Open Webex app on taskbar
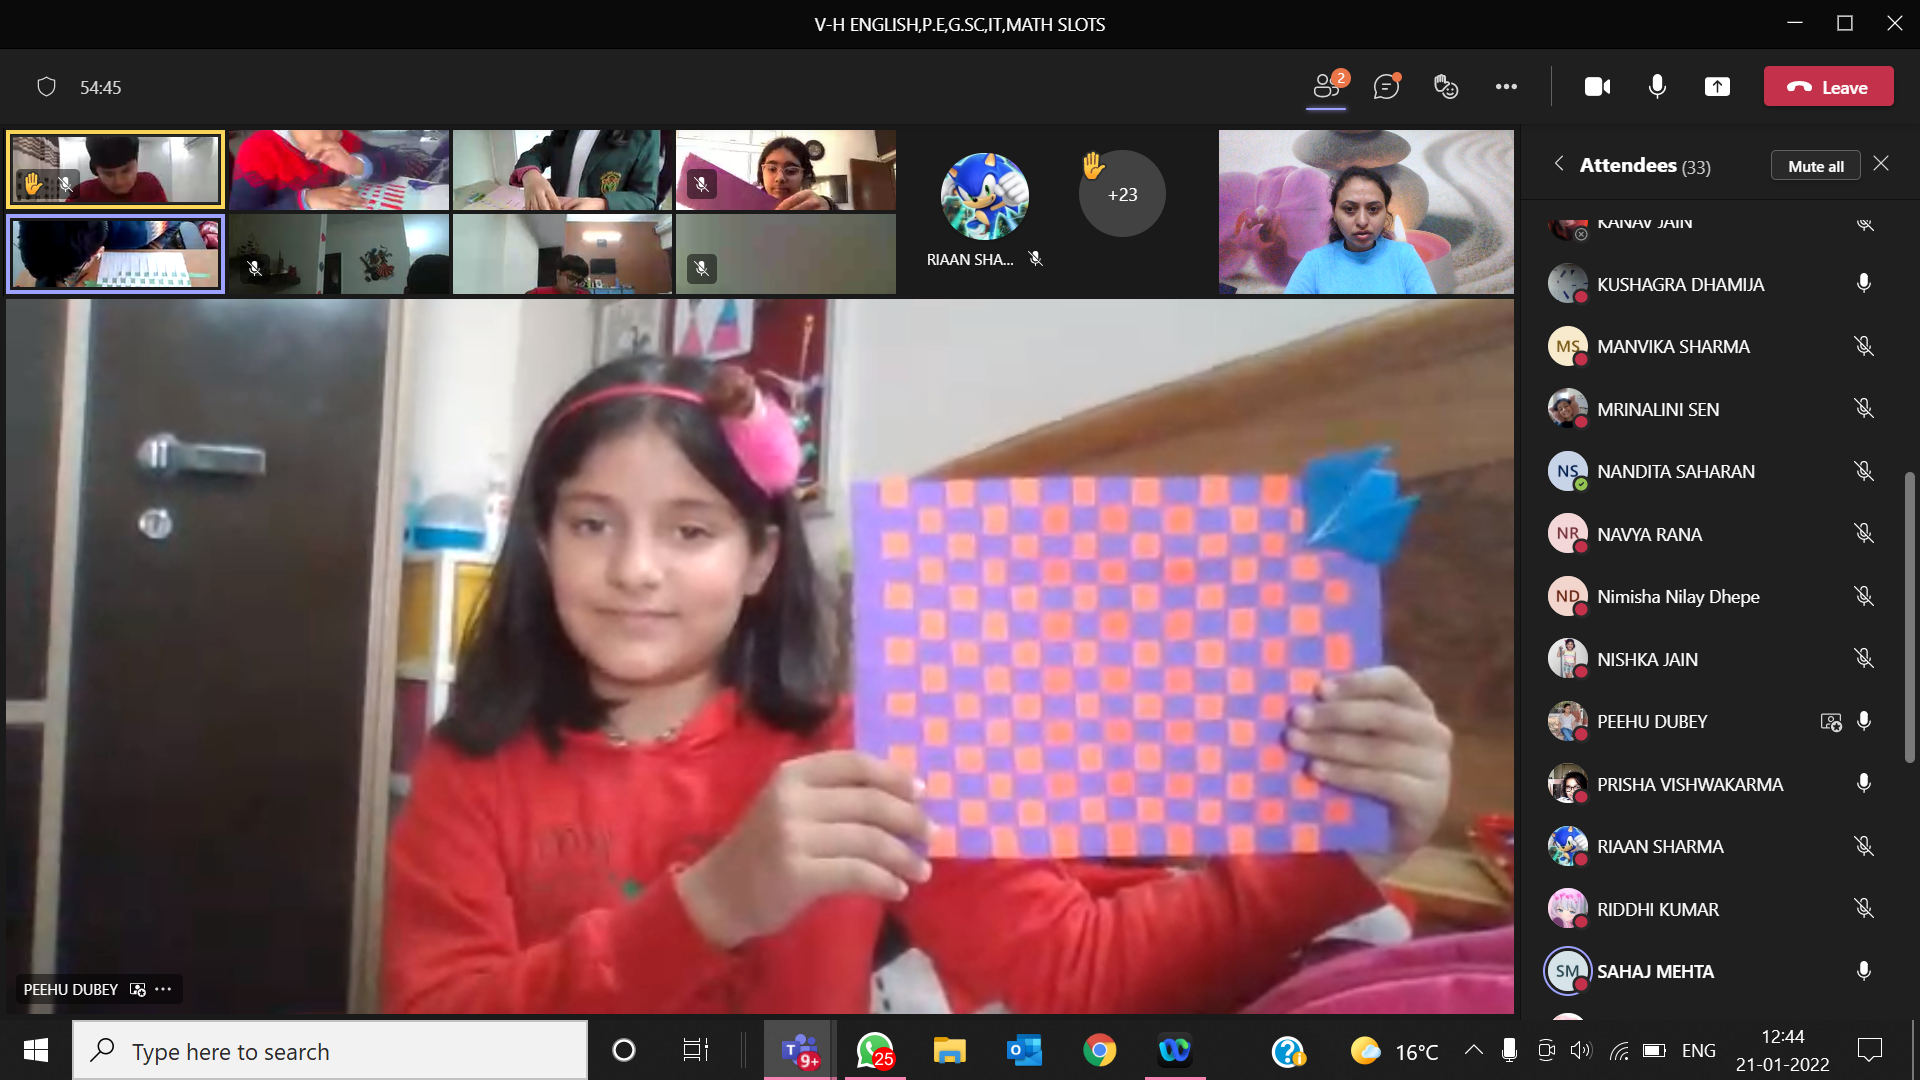The width and height of the screenshot is (1920, 1080). click(x=1174, y=1050)
